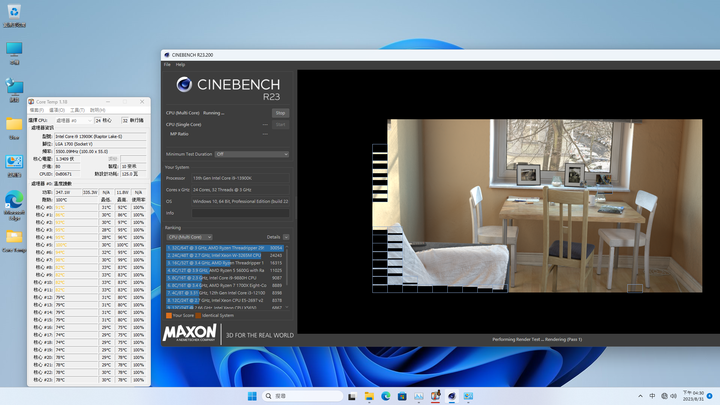Open the Cinebench Help menu
720x405 pixels.
(180, 65)
